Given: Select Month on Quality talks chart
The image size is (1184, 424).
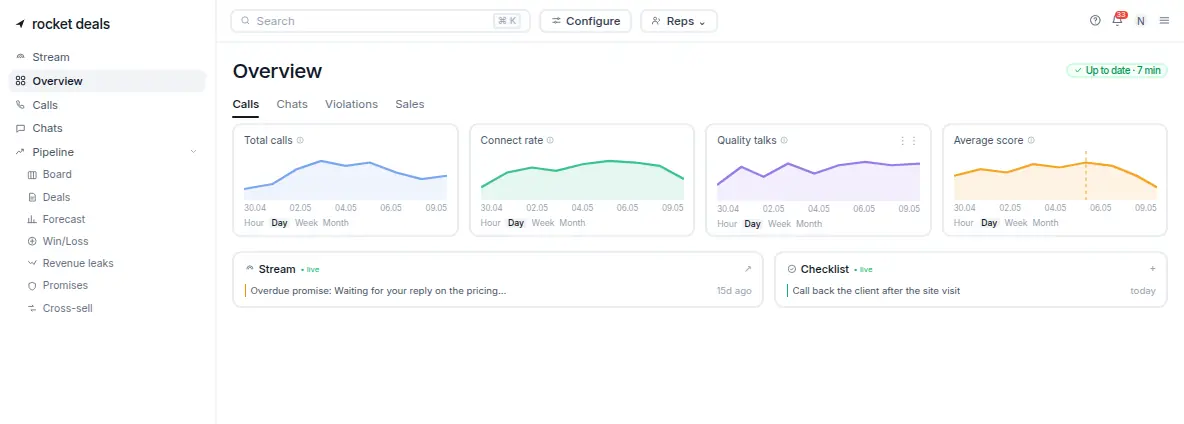Looking at the screenshot, I should pyautogui.click(x=809, y=223).
